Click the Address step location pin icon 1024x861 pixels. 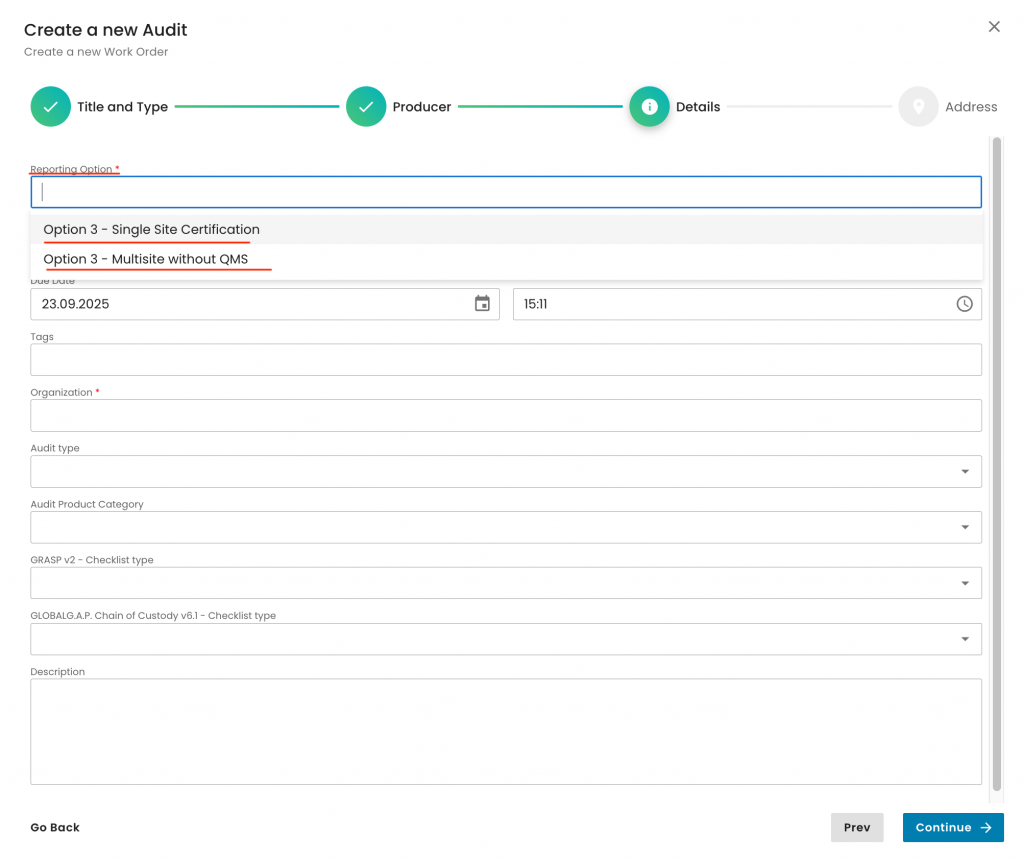[918, 107]
